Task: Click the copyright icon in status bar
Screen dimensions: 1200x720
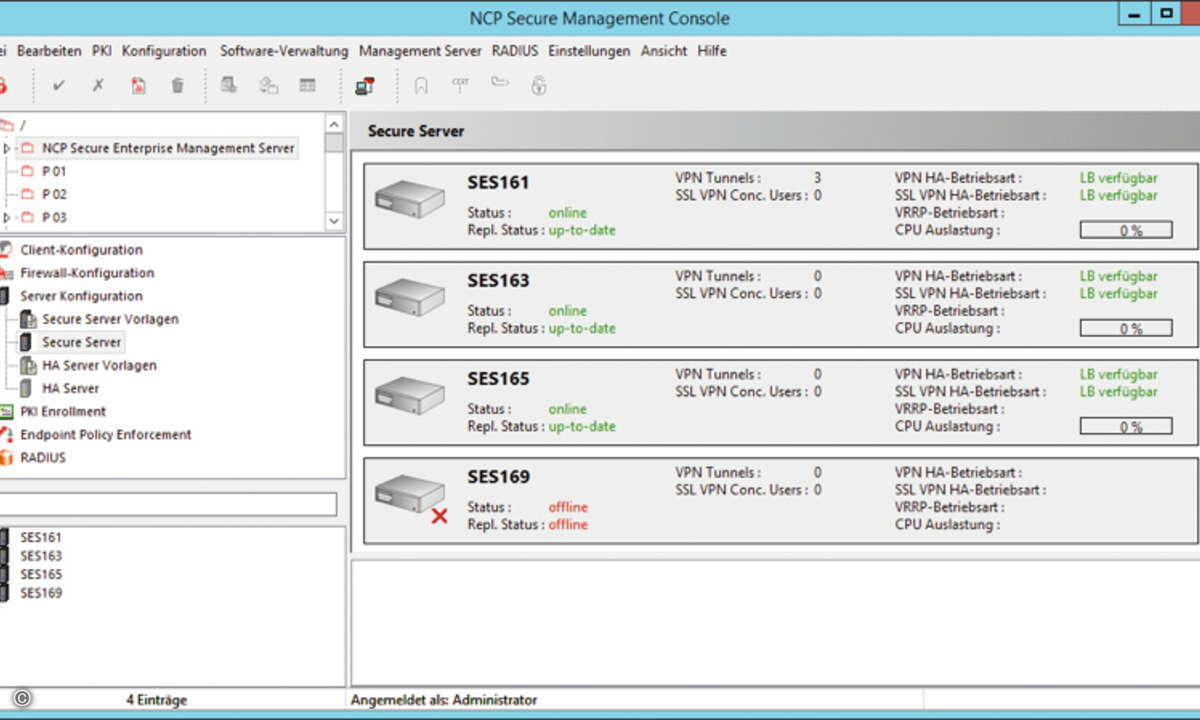Action: click(23, 699)
